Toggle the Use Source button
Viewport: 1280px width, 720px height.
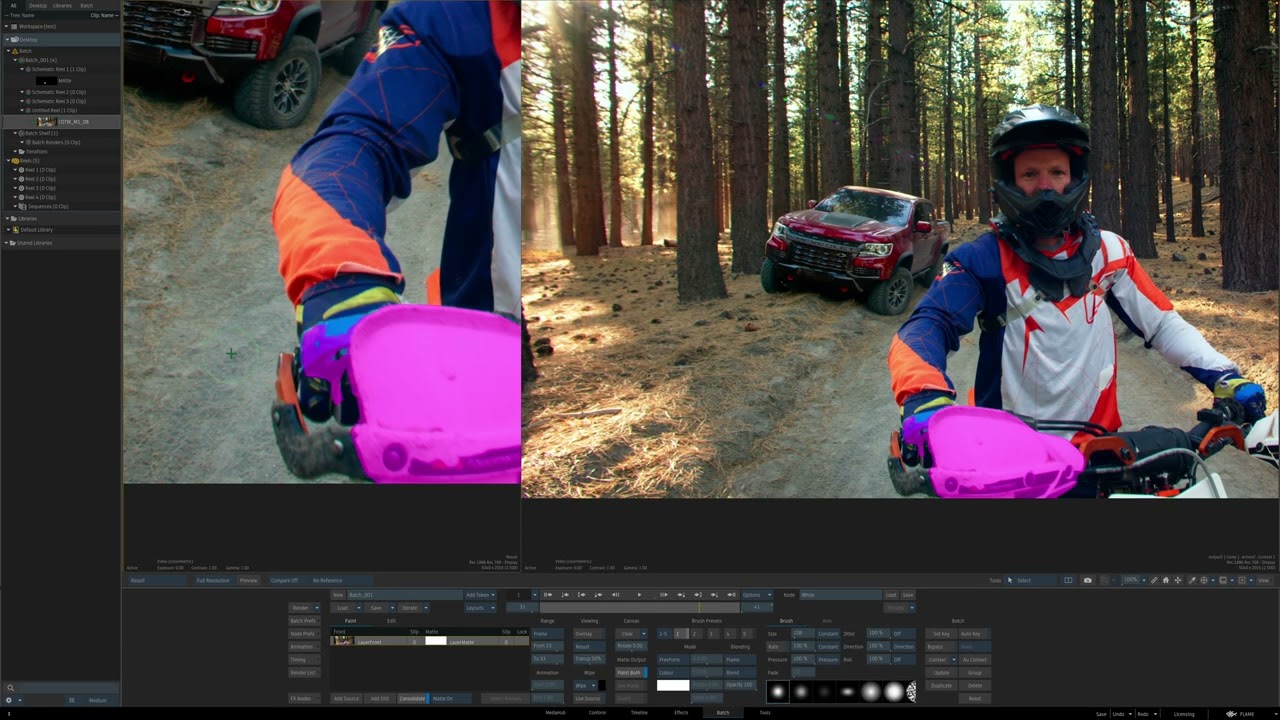point(589,698)
